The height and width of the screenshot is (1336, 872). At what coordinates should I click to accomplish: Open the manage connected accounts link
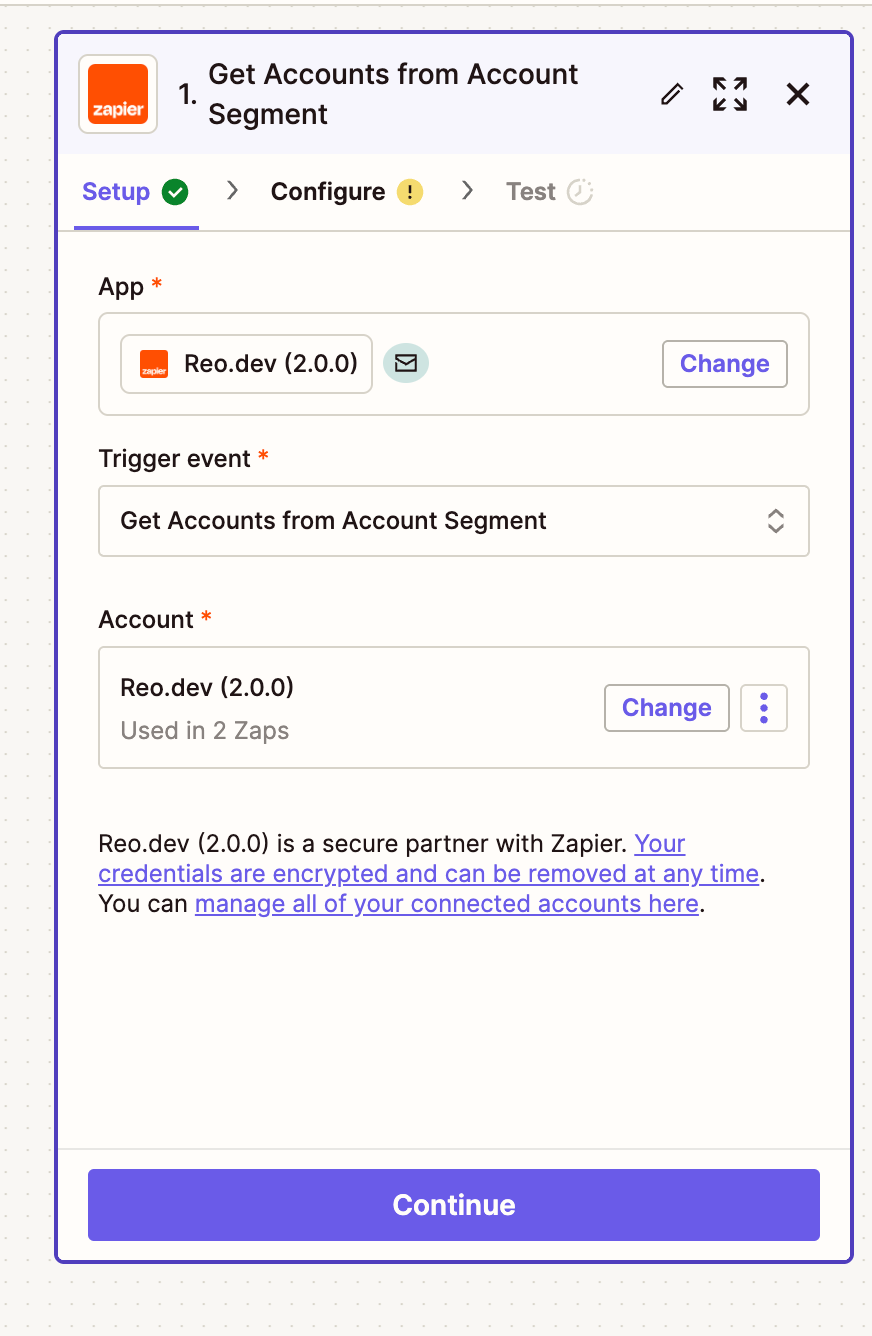[x=446, y=904]
